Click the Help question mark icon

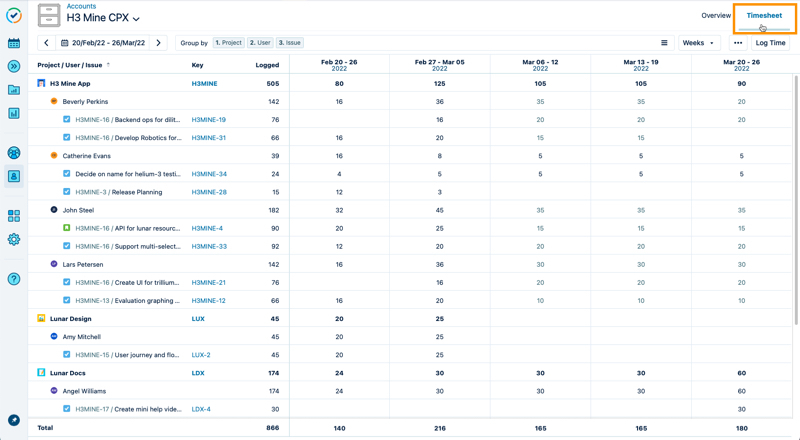(x=14, y=279)
